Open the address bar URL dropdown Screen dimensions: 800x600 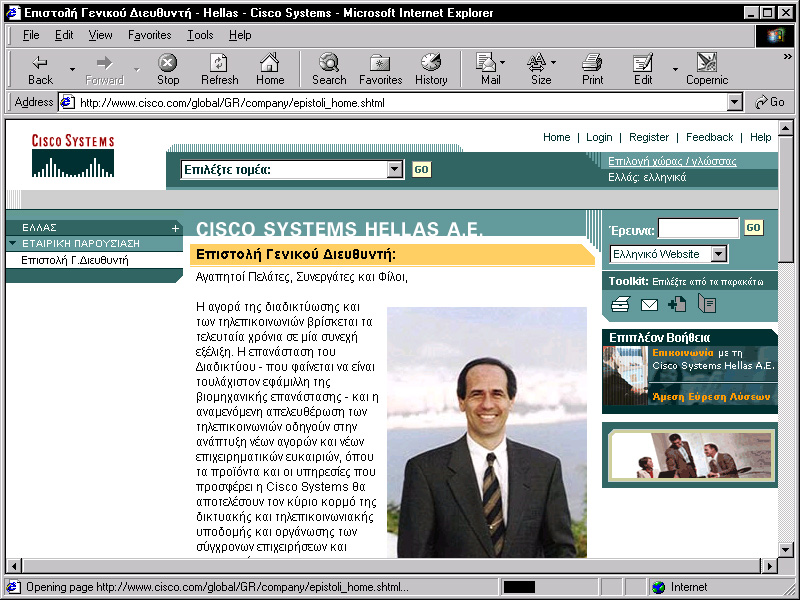734,103
